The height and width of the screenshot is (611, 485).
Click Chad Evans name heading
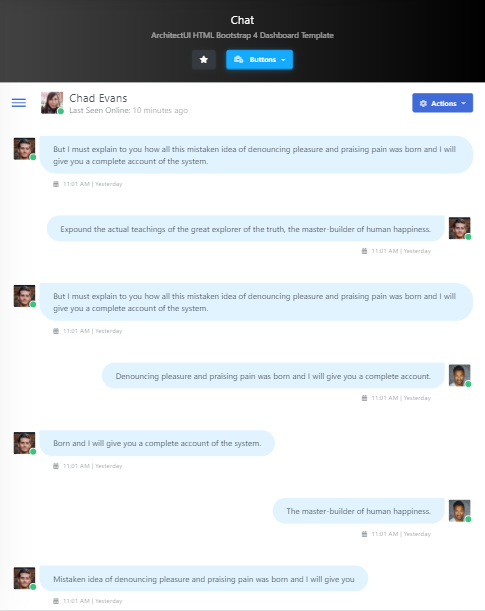pyautogui.click(x=98, y=98)
